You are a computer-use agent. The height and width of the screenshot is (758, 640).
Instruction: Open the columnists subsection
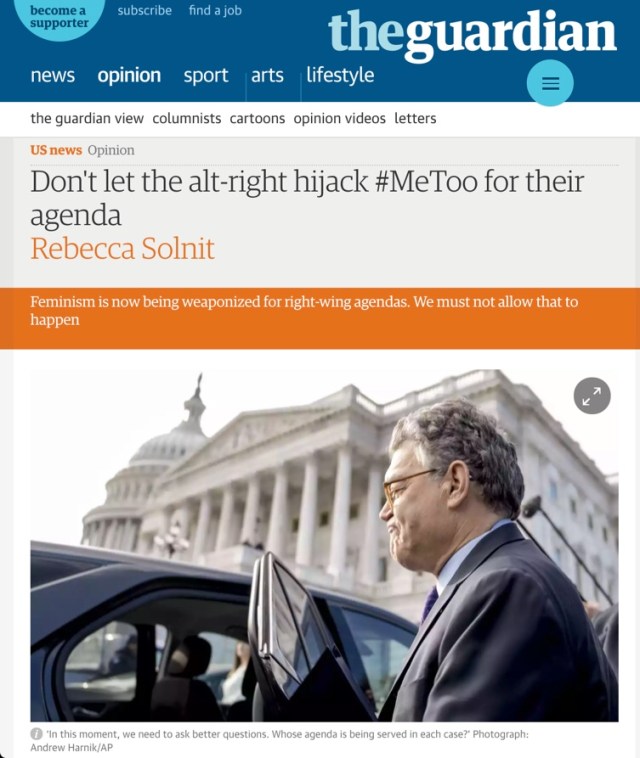click(187, 118)
